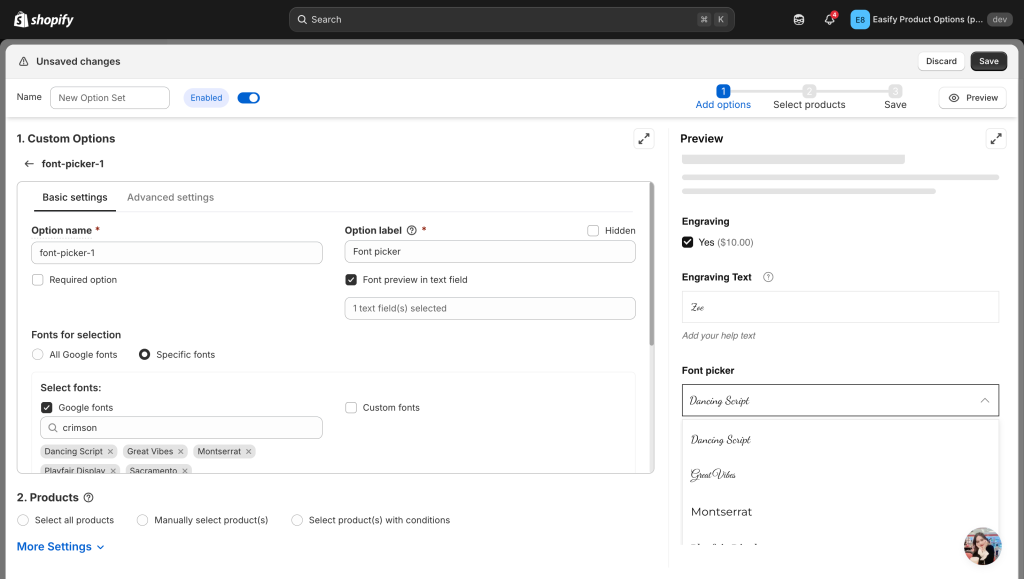Click the Shopify logo in top bar
The image size is (1024, 579).
pos(44,19)
